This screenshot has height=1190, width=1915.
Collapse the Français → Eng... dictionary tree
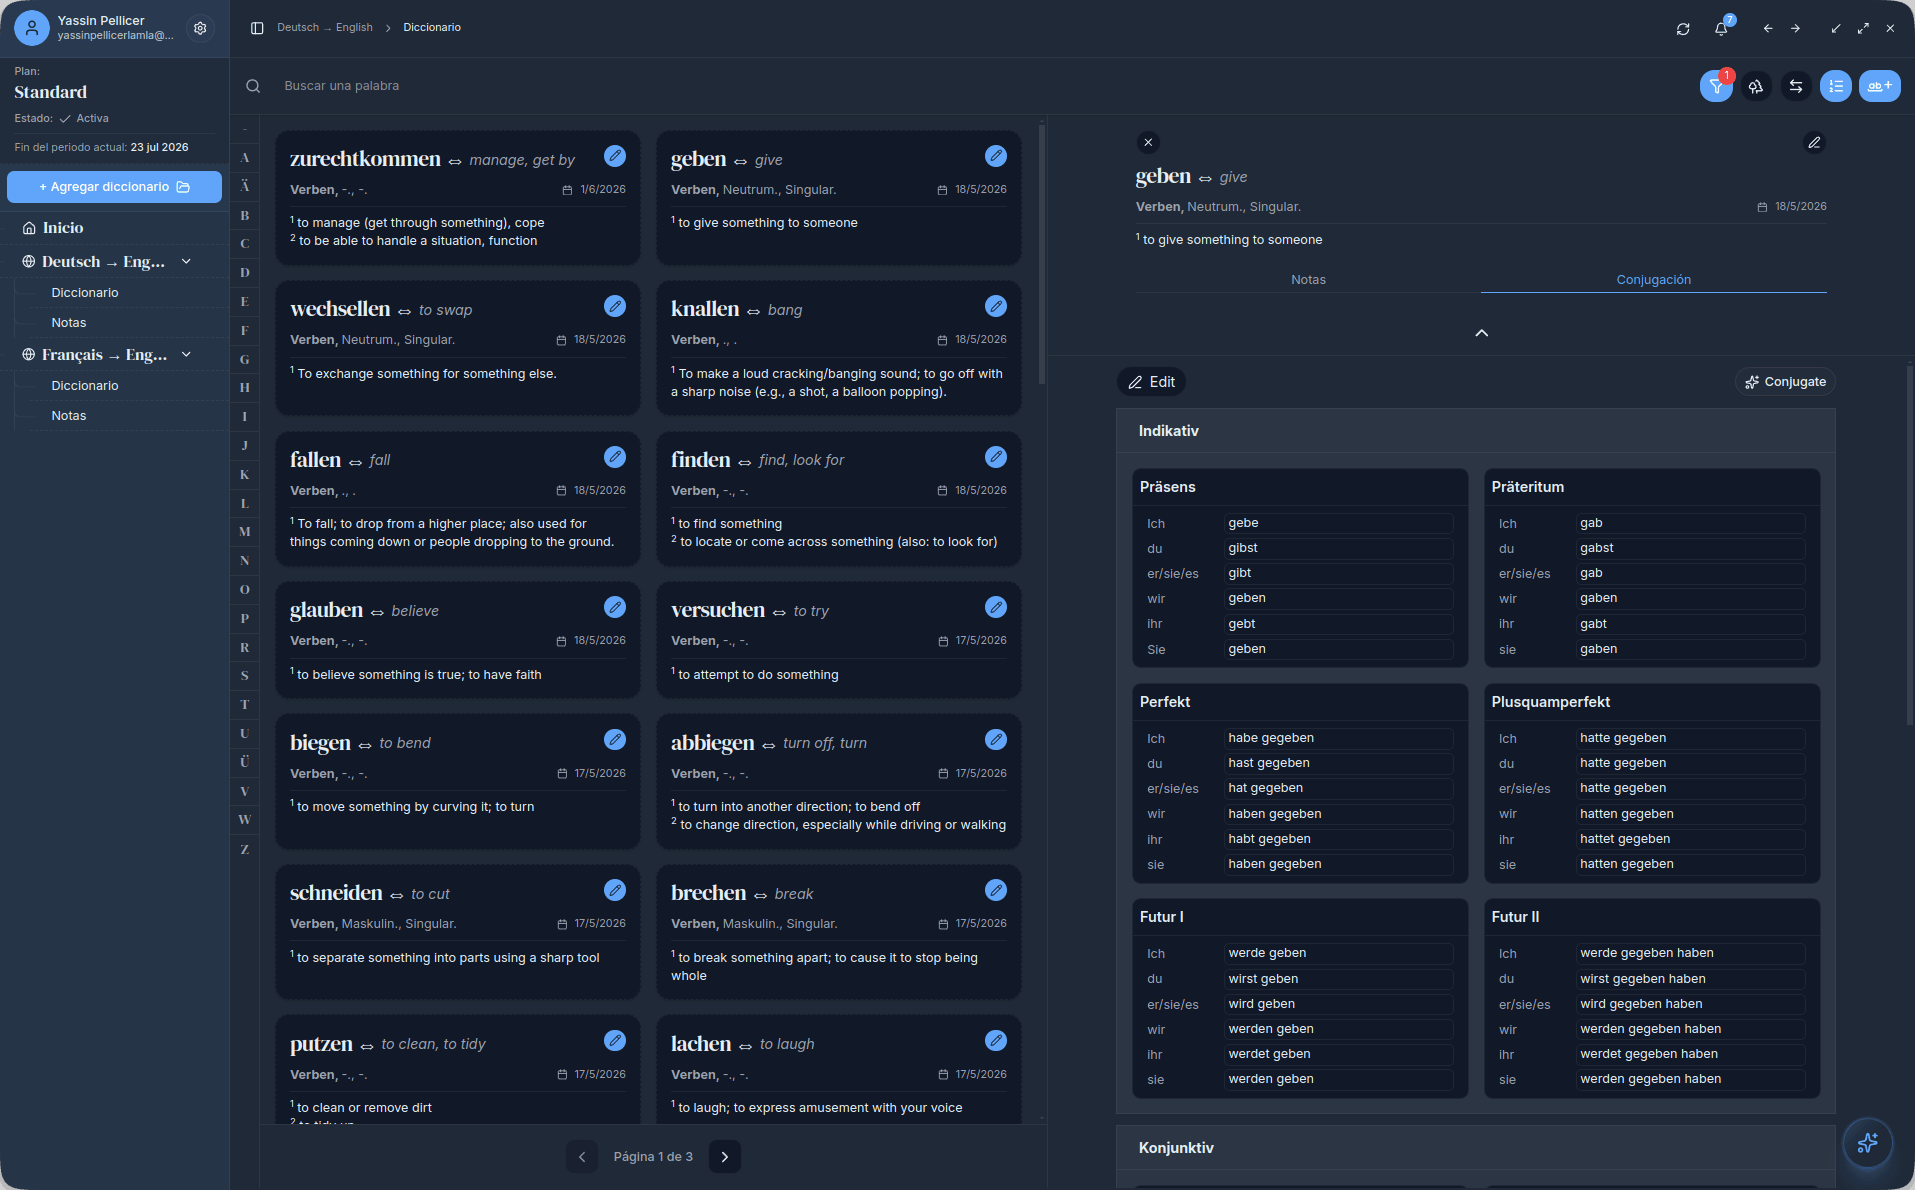click(186, 355)
